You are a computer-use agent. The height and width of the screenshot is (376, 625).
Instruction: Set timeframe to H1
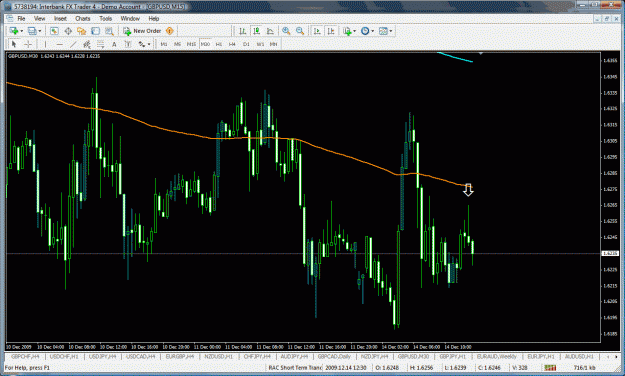(x=219, y=44)
